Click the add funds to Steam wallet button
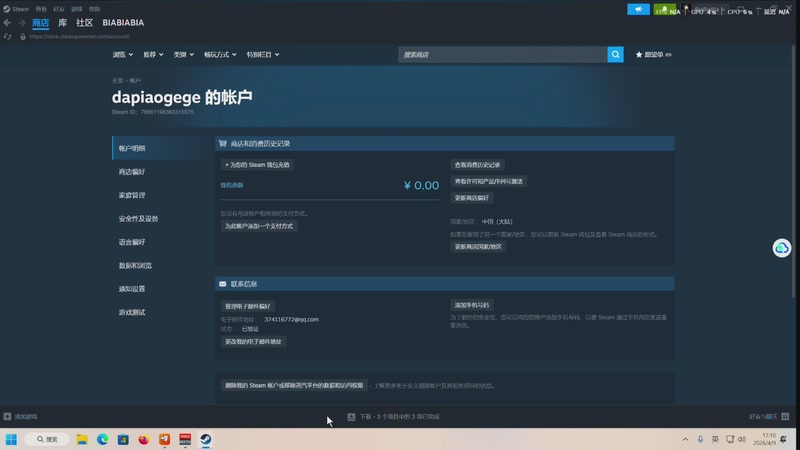This screenshot has height=450, width=800. coord(257,165)
